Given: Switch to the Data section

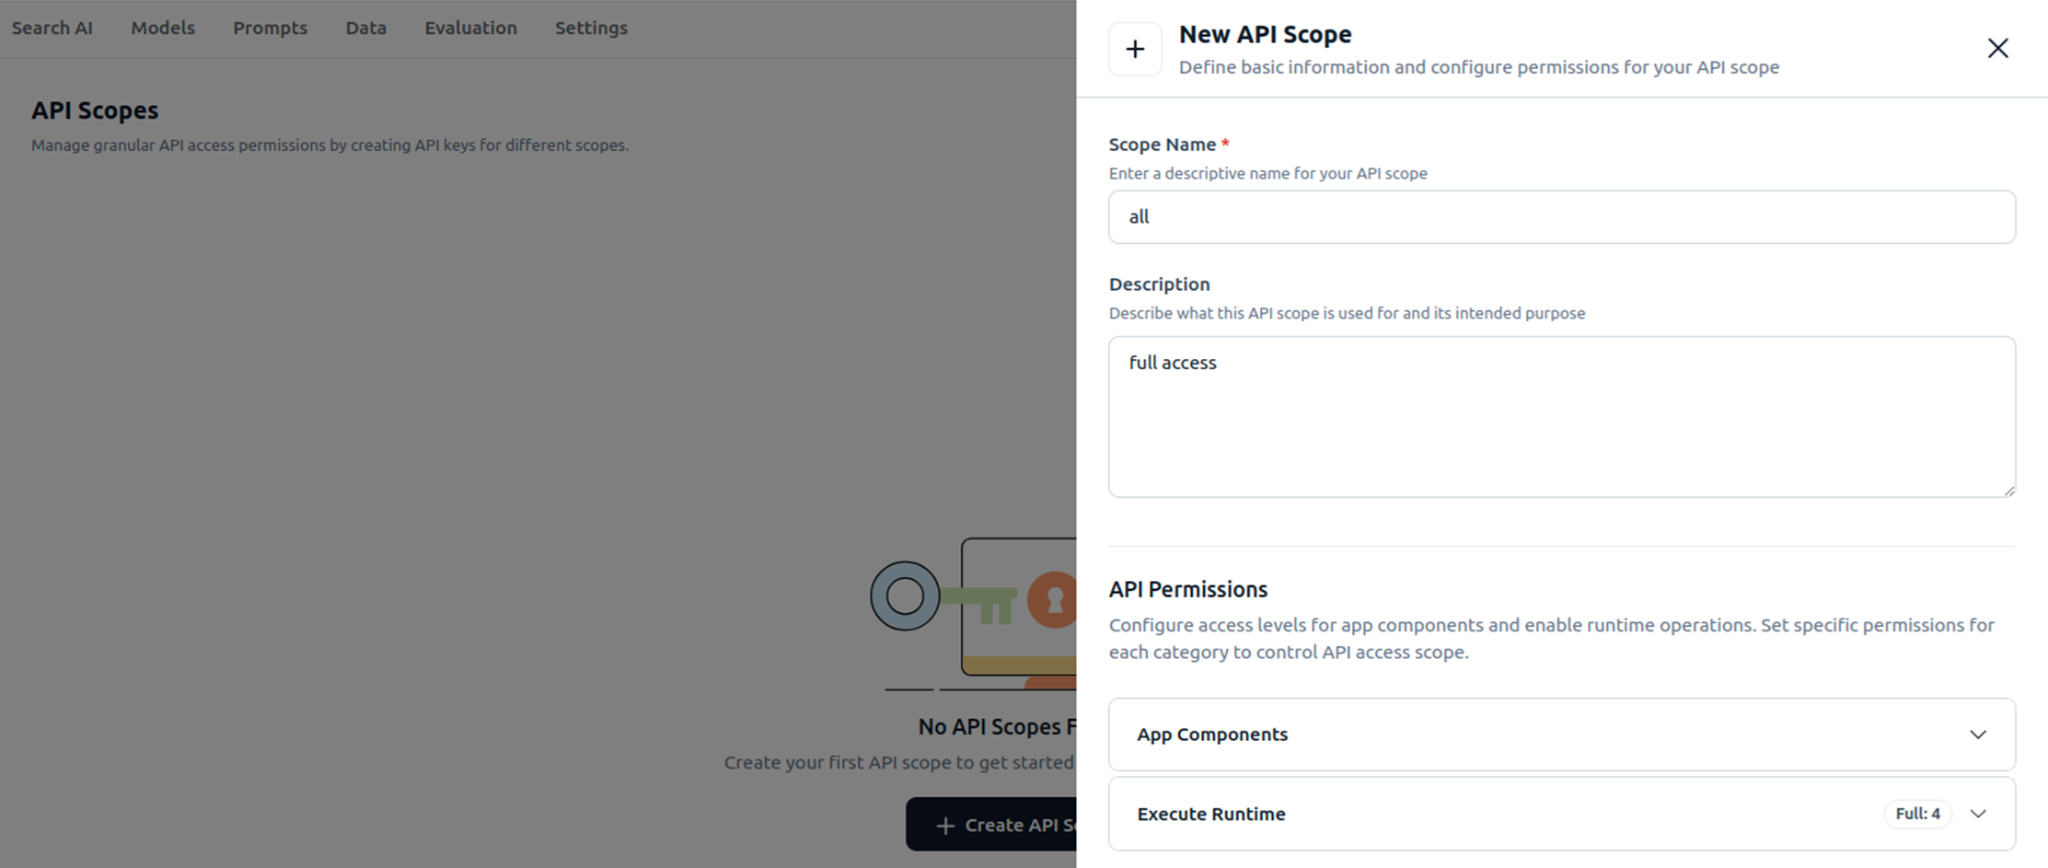Looking at the screenshot, I should tap(366, 28).
